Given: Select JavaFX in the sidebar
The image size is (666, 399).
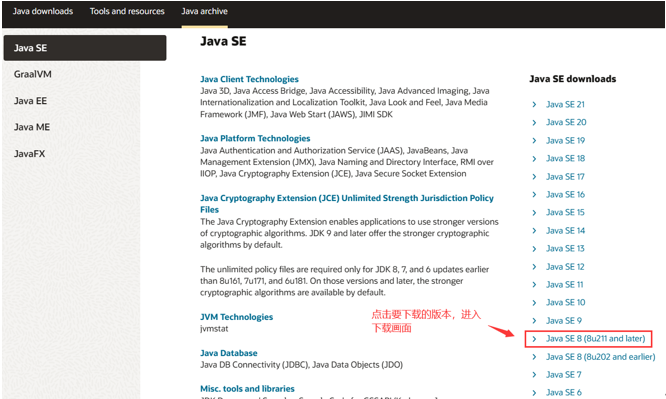Looking at the screenshot, I should point(29,154).
